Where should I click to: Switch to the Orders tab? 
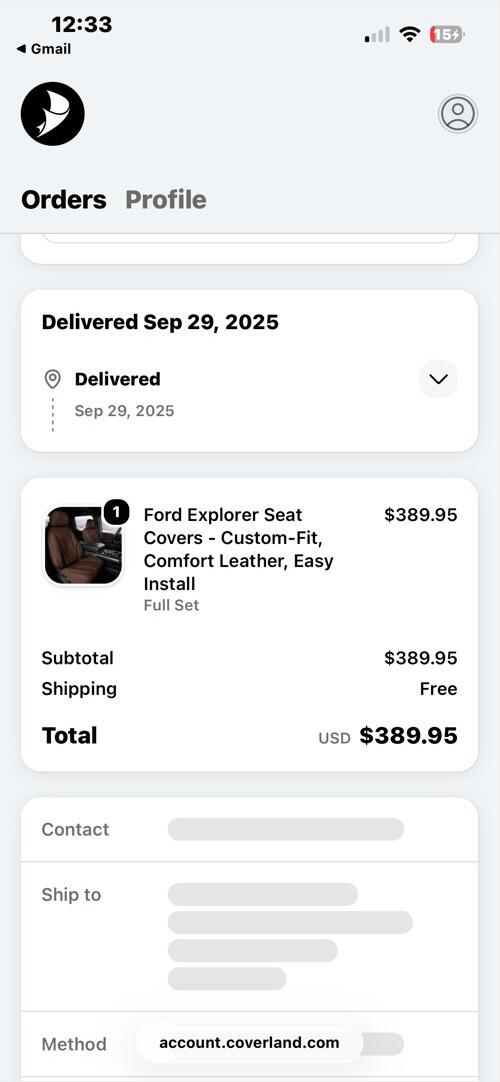tap(63, 199)
